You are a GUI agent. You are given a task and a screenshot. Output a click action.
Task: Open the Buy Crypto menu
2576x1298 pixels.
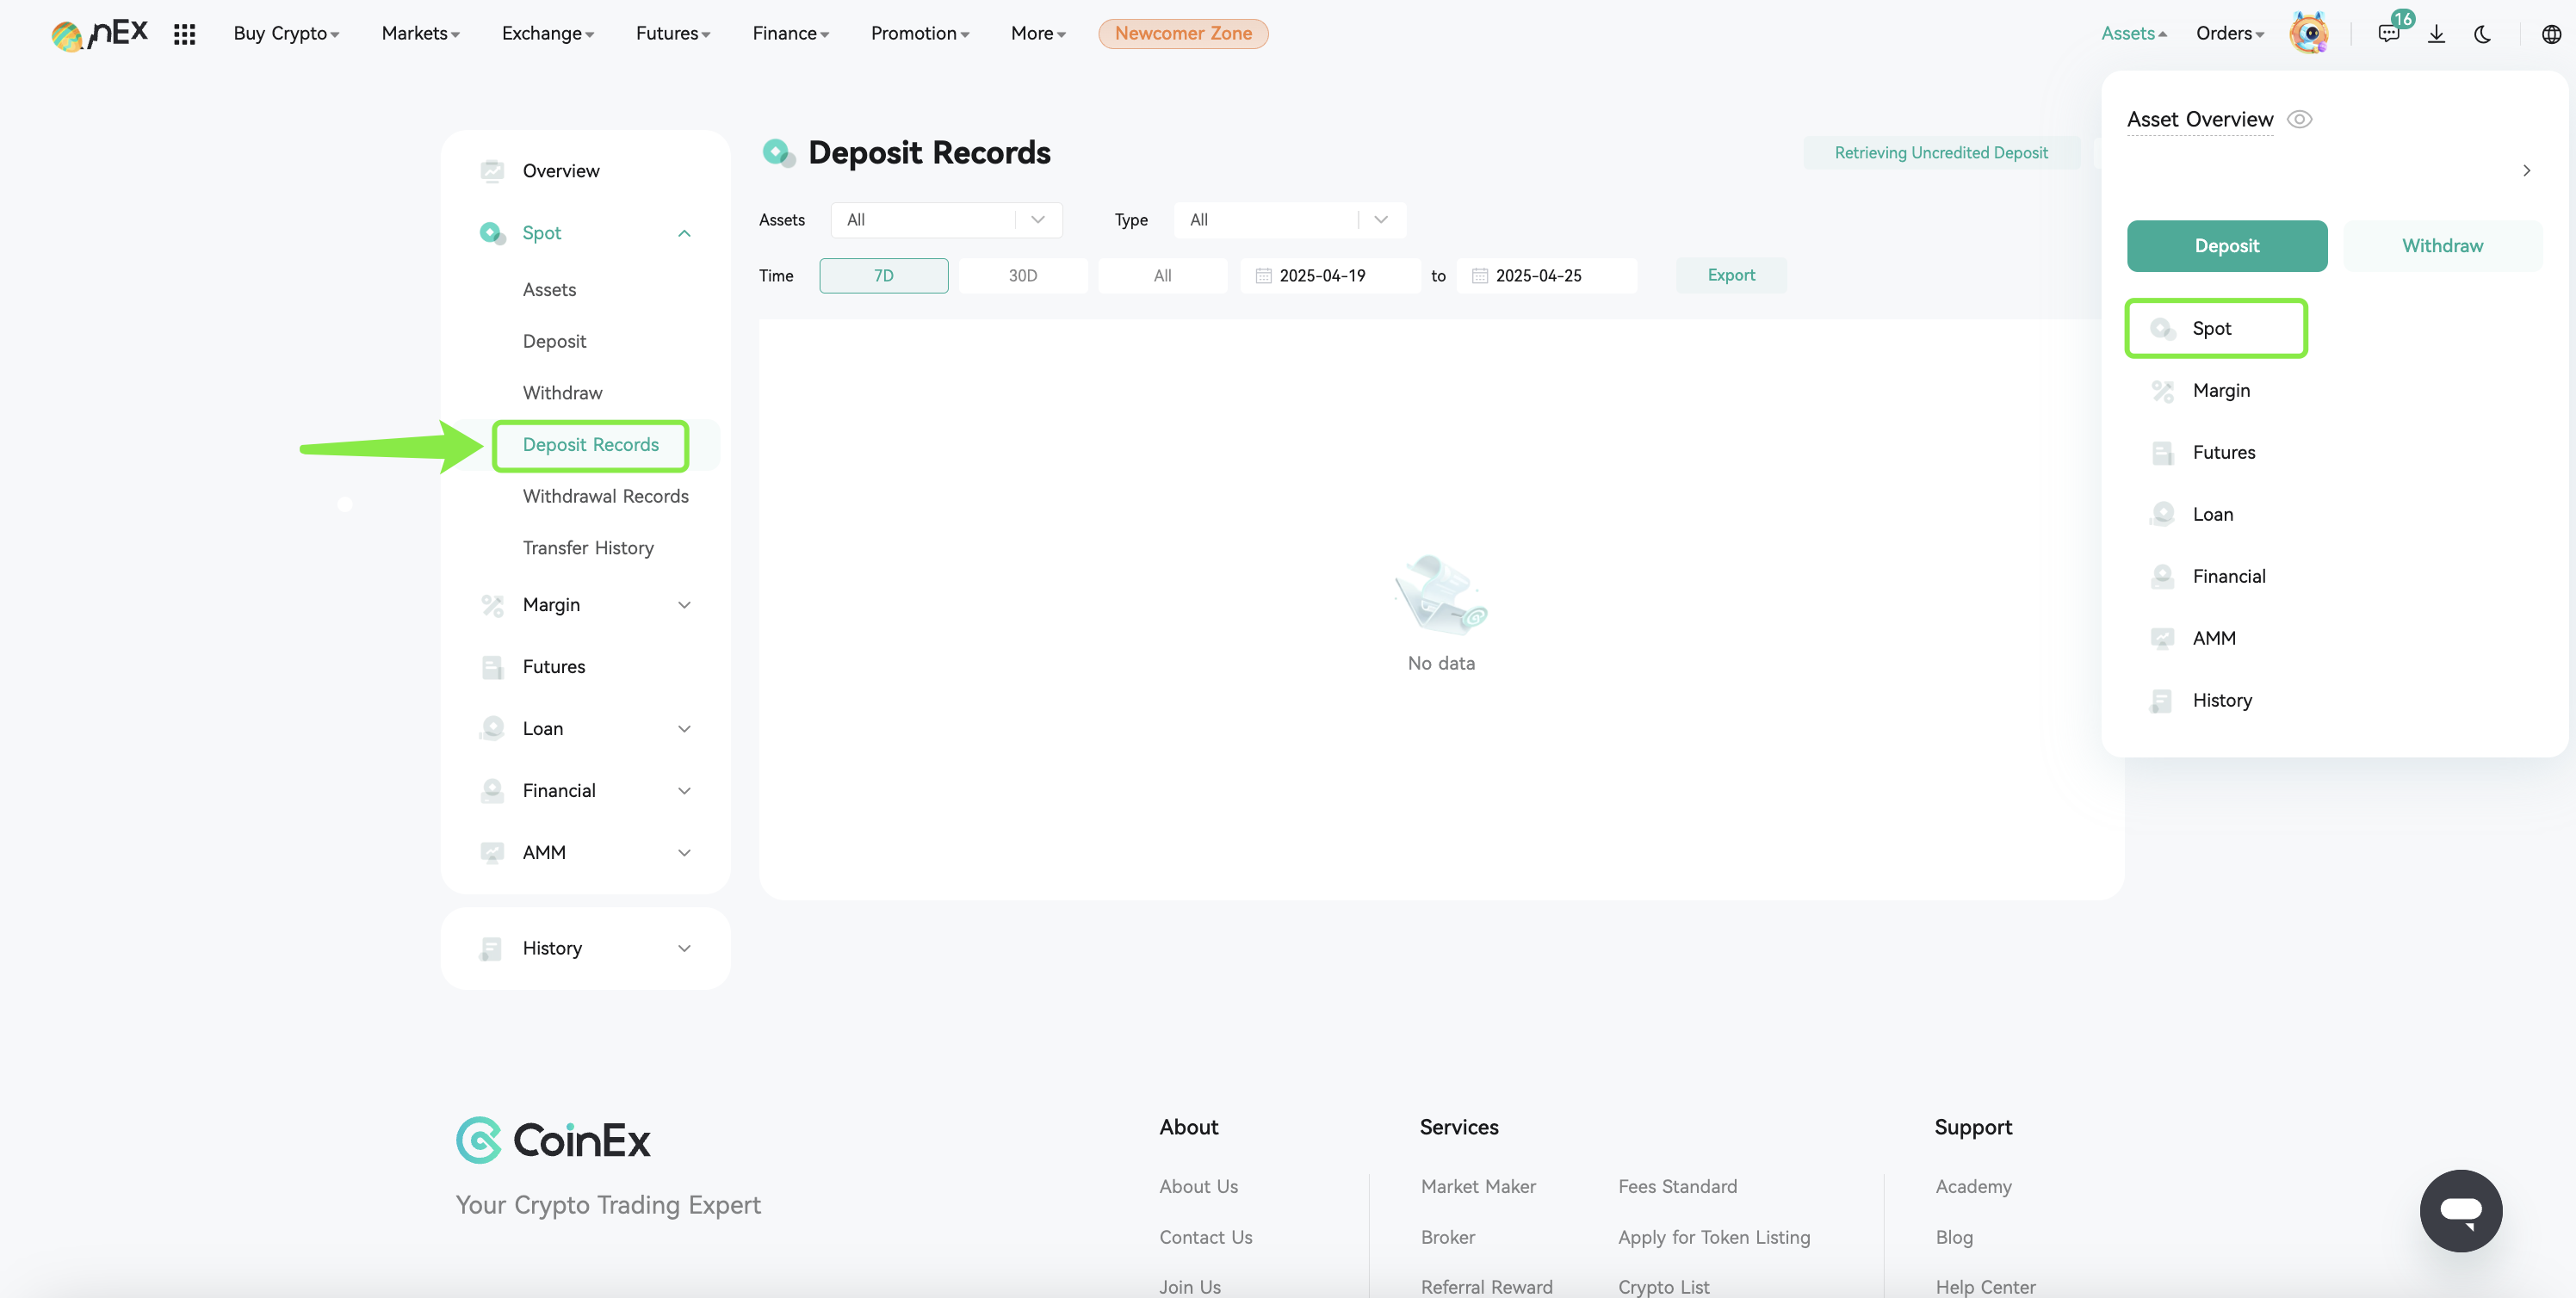tap(286, 34)
